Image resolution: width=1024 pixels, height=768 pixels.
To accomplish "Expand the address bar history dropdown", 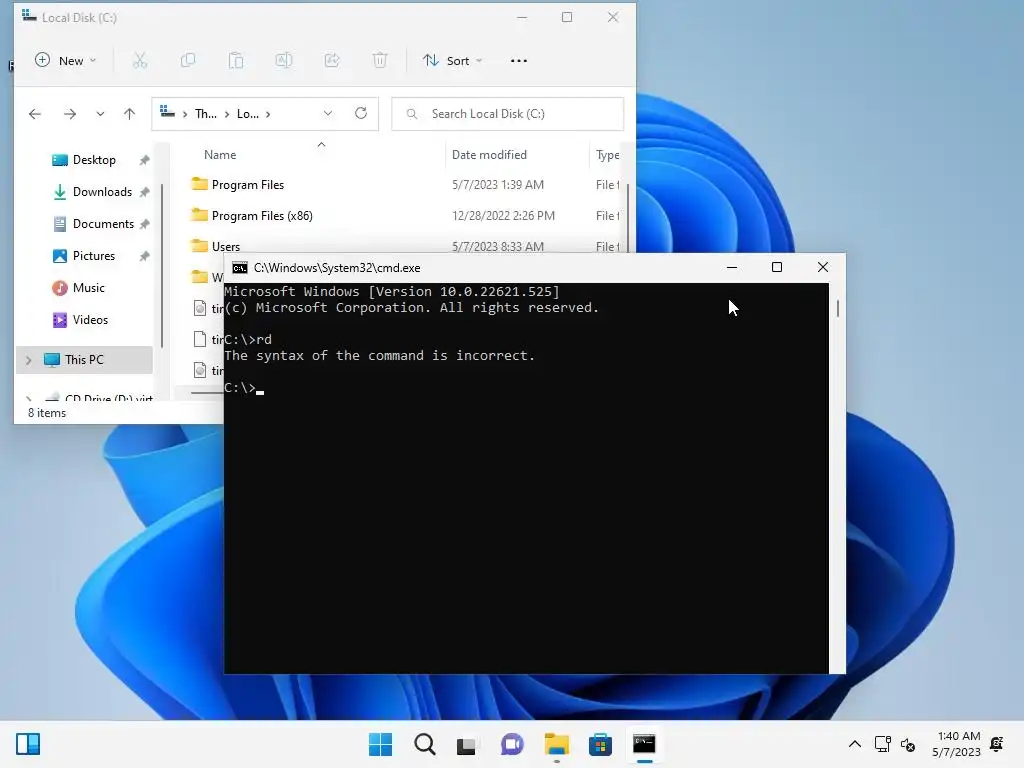I will [328, 114].
